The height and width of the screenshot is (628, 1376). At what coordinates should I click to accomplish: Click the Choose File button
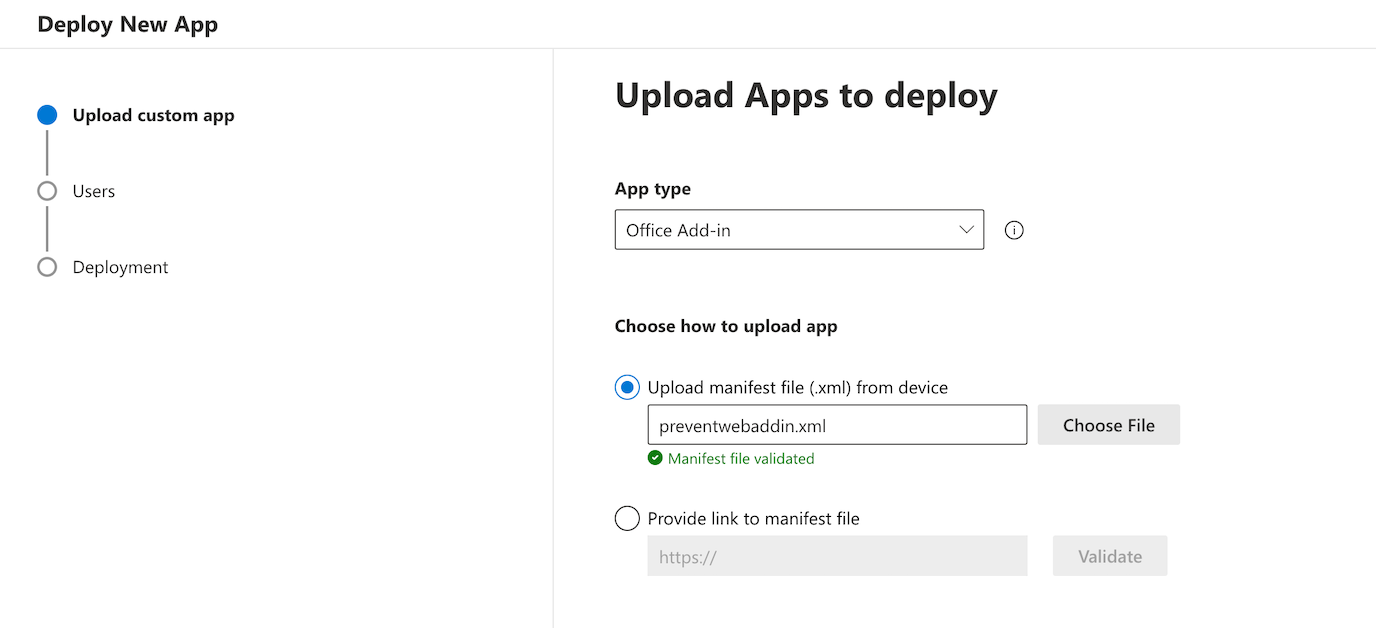click(1108, 424)
